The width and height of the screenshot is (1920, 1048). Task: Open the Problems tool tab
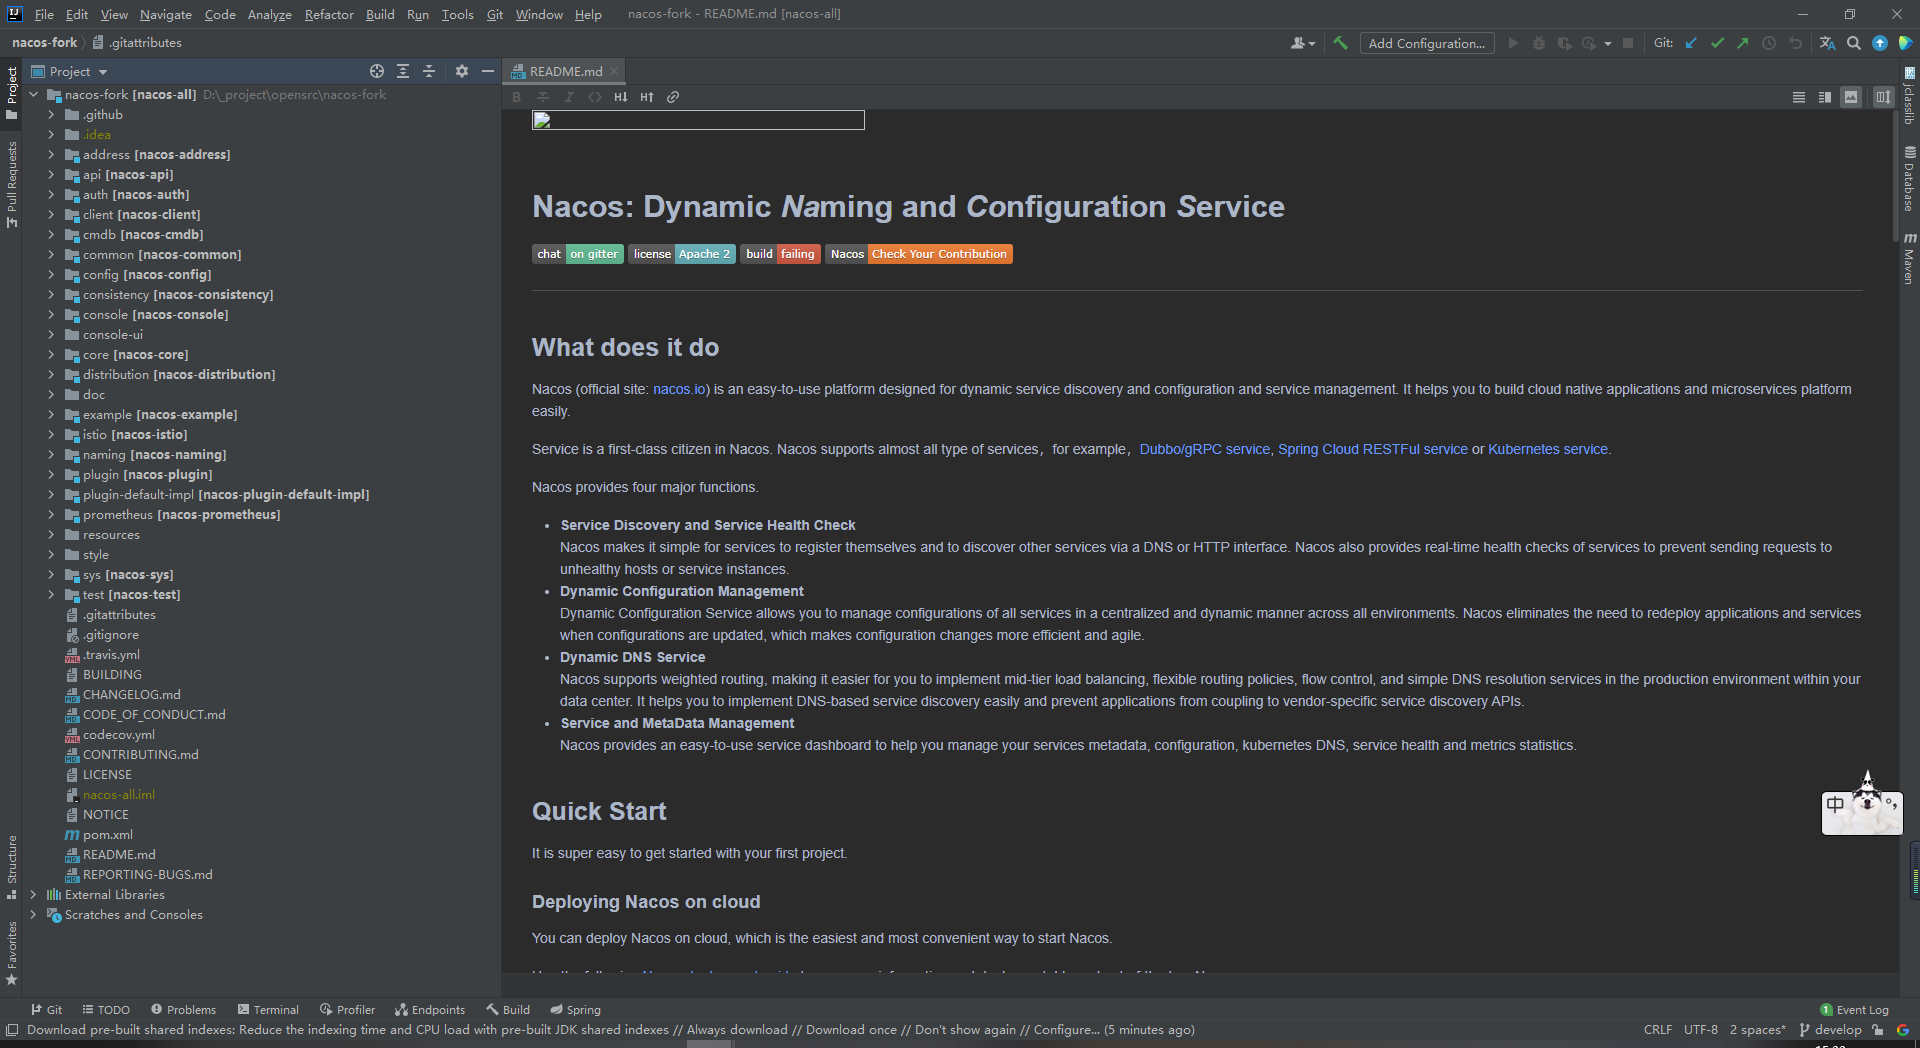(183, 1010)
